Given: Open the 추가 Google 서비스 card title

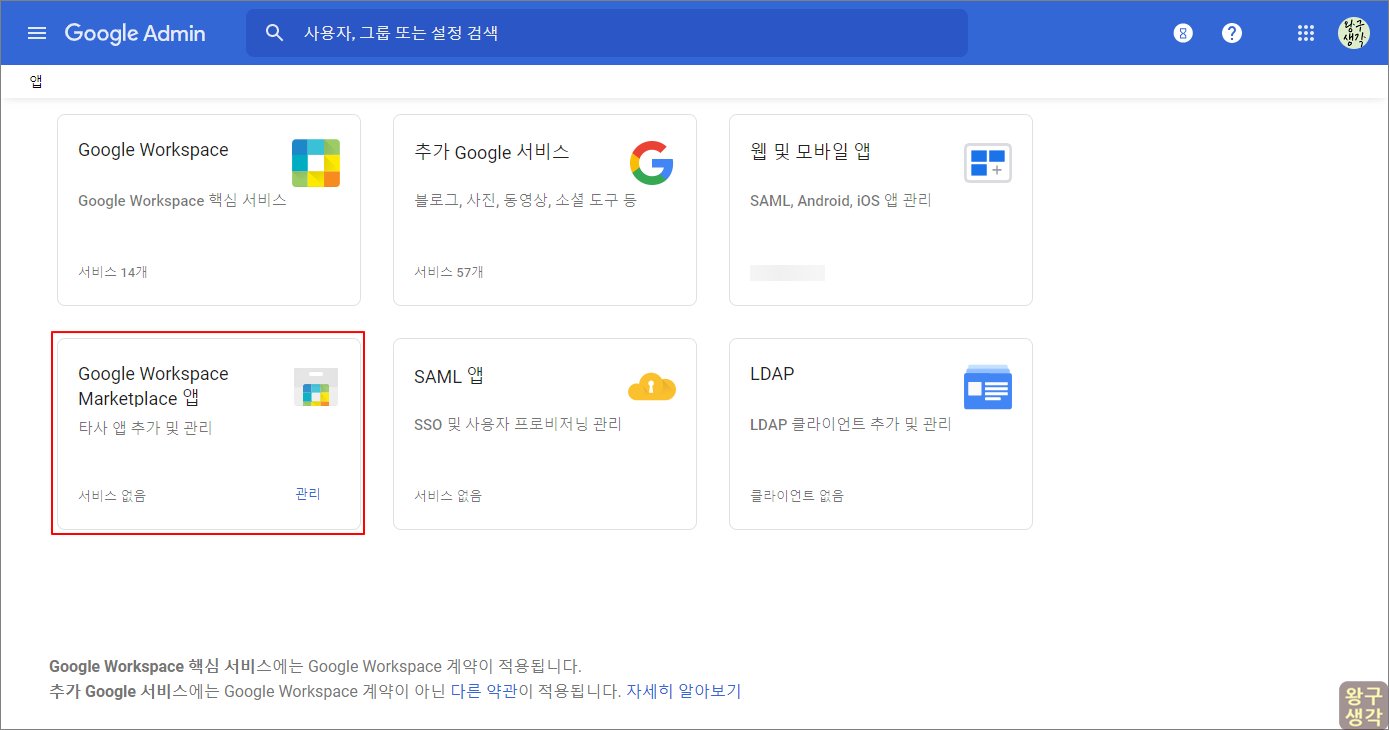Looking at the screenshot, I should 492,152.
